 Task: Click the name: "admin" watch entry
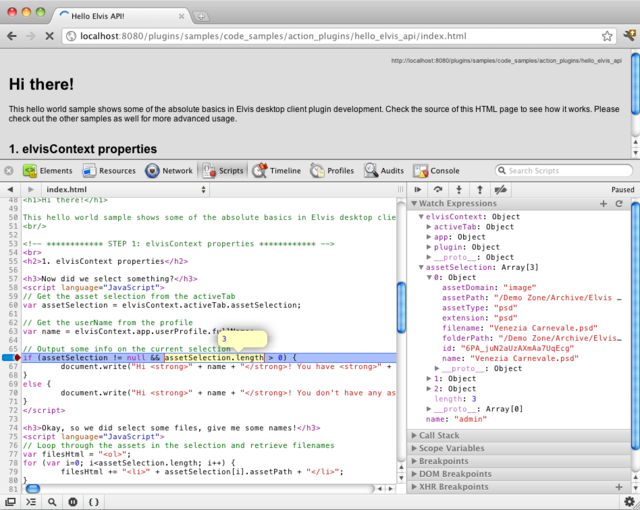[456, 419]
